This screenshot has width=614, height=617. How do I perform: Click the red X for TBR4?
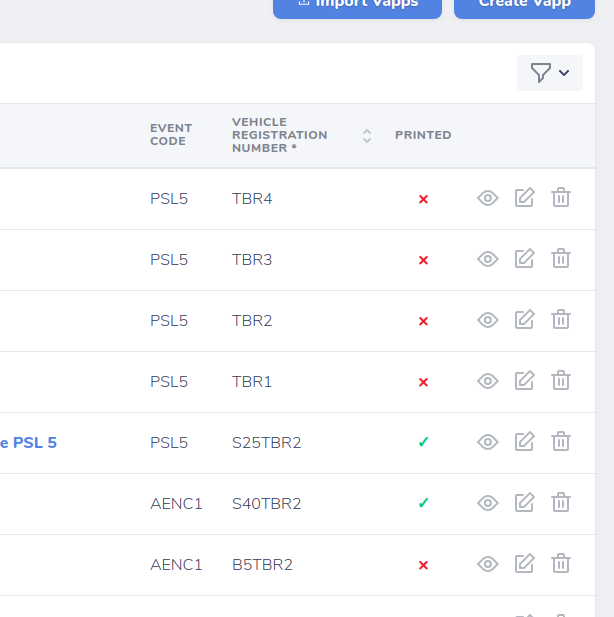click(x=423, y=199)
